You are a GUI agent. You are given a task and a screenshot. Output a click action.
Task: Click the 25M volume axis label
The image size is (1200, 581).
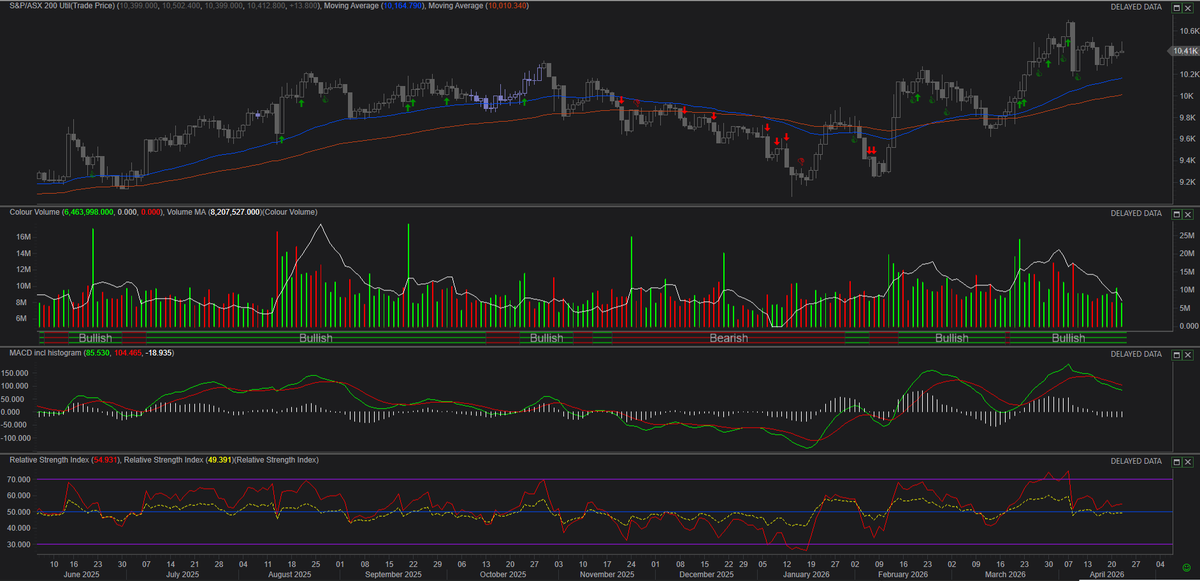1186,235
